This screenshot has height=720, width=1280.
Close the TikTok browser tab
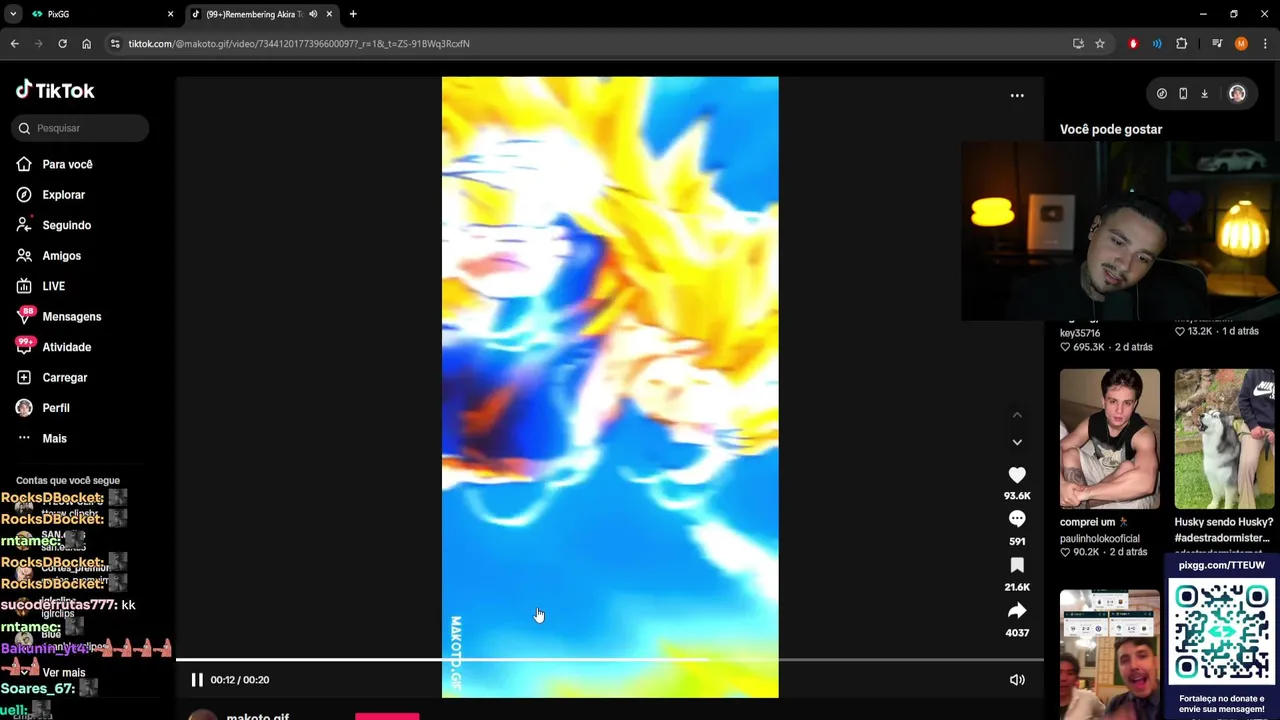pyautogui.click(x=329, y=14)
